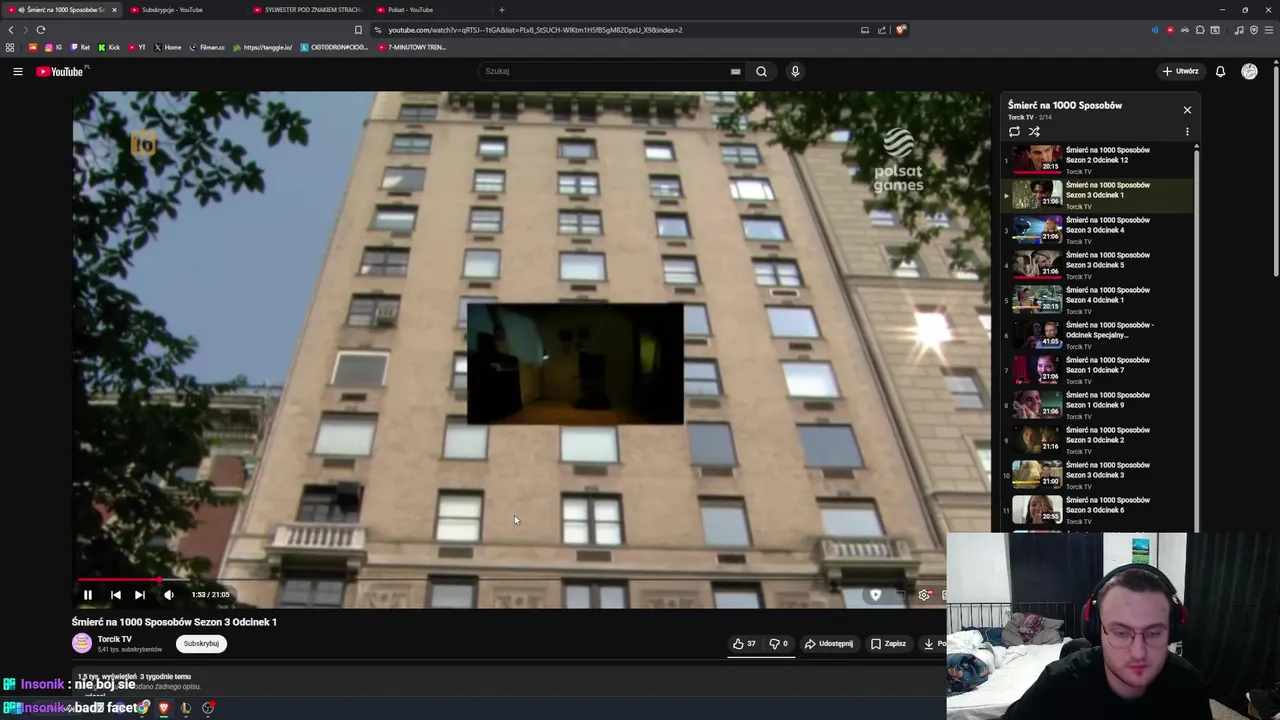Open YouTube notifications bell
This screenshot has width=1280, height=720.
(x=1220, y=71)
